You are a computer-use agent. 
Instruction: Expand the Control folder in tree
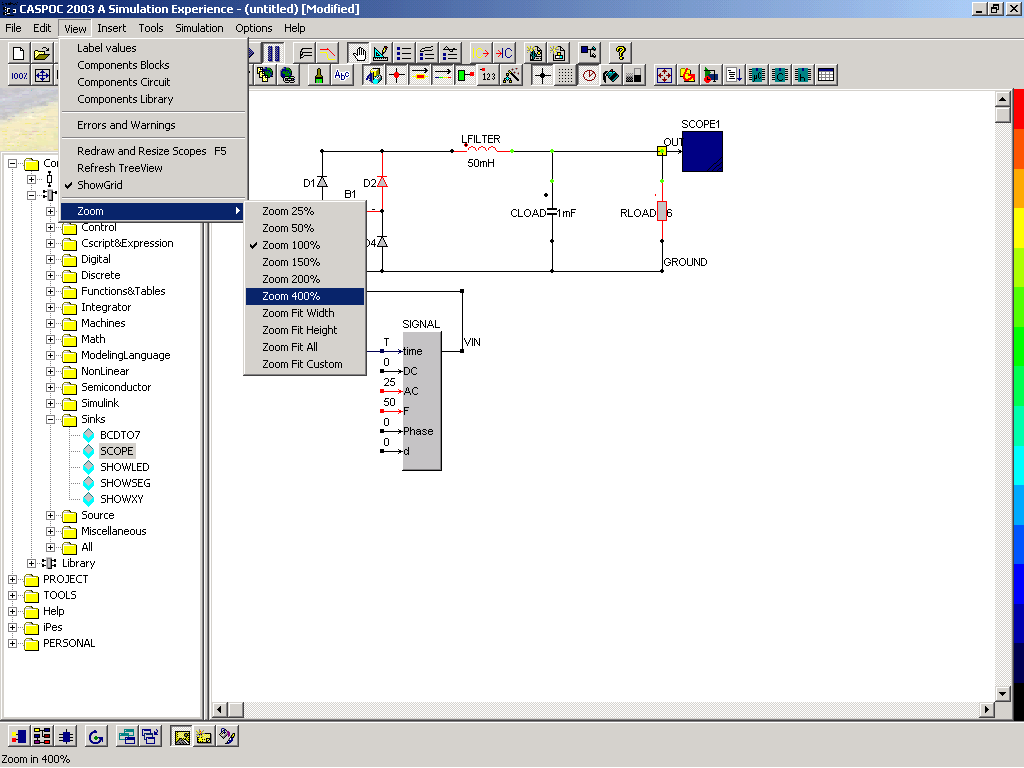click(50, 228)
